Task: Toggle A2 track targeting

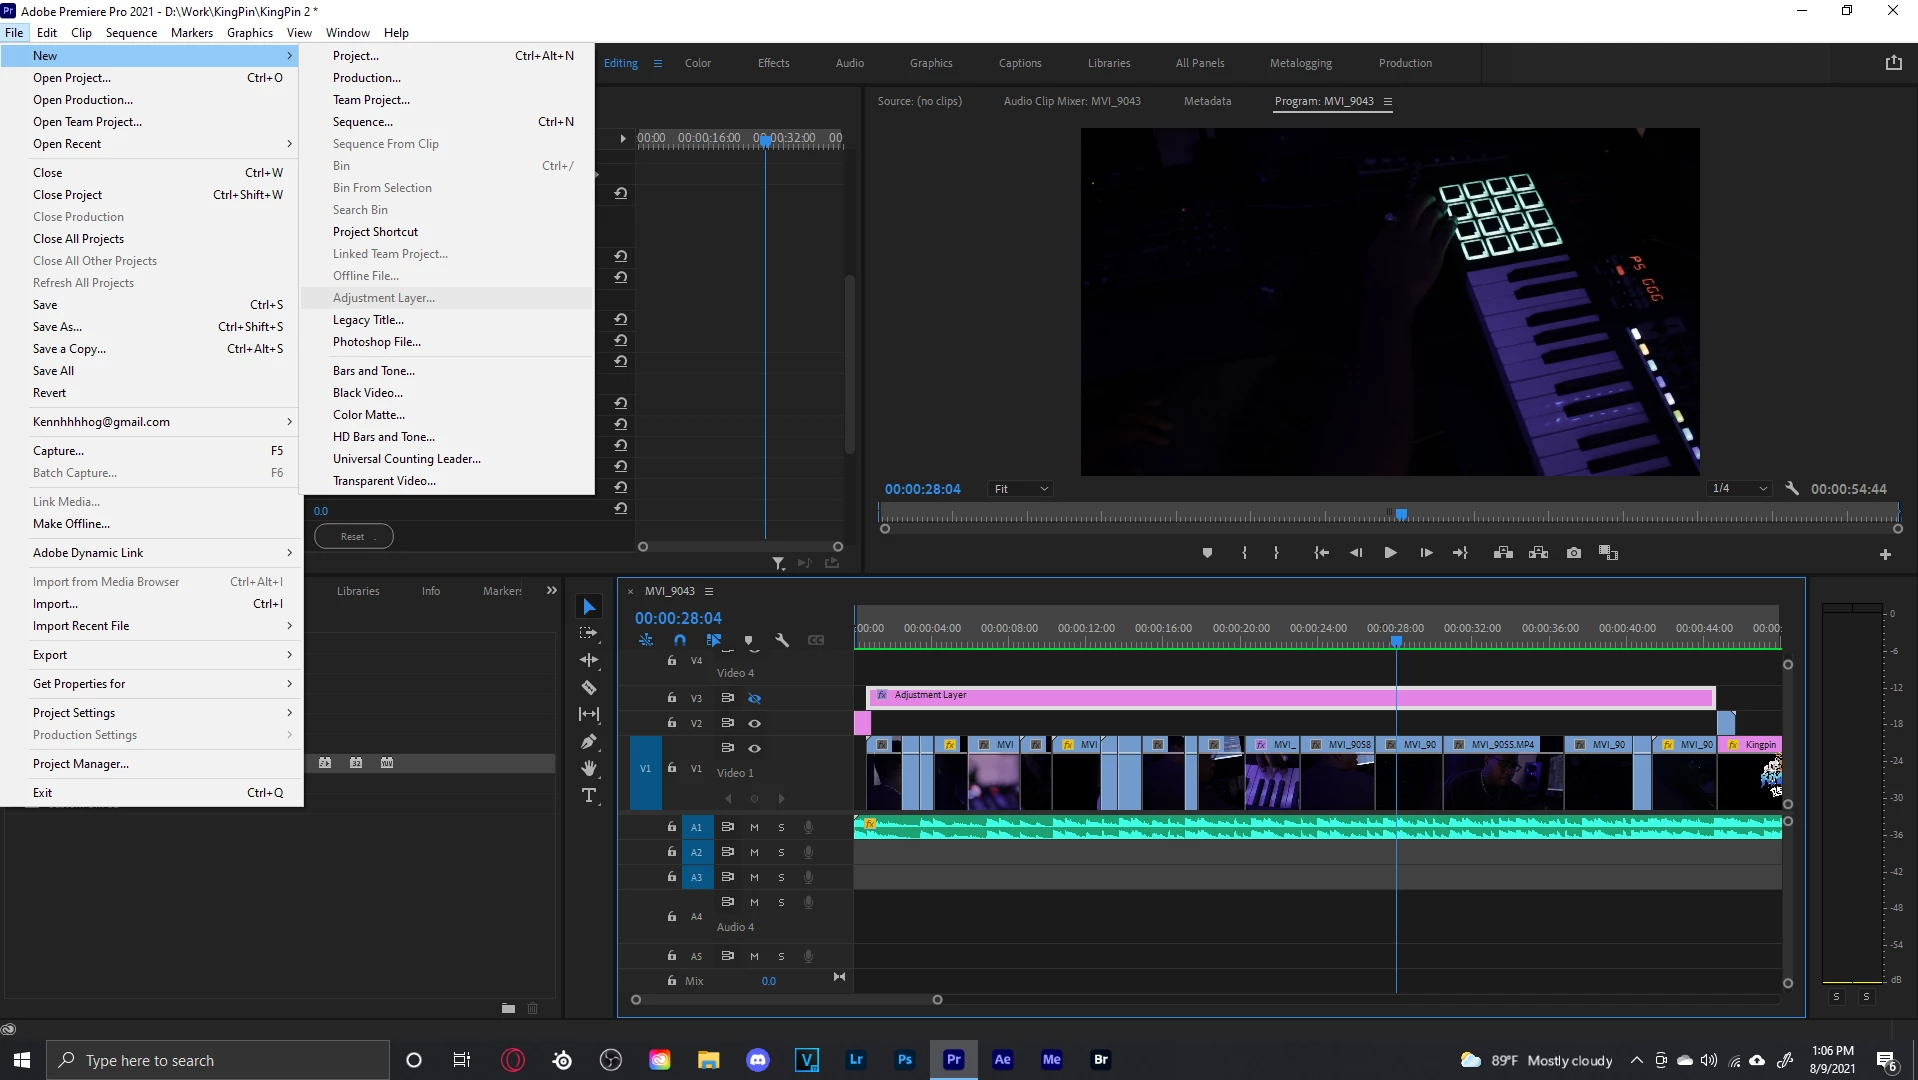Action: pos(697,852)
